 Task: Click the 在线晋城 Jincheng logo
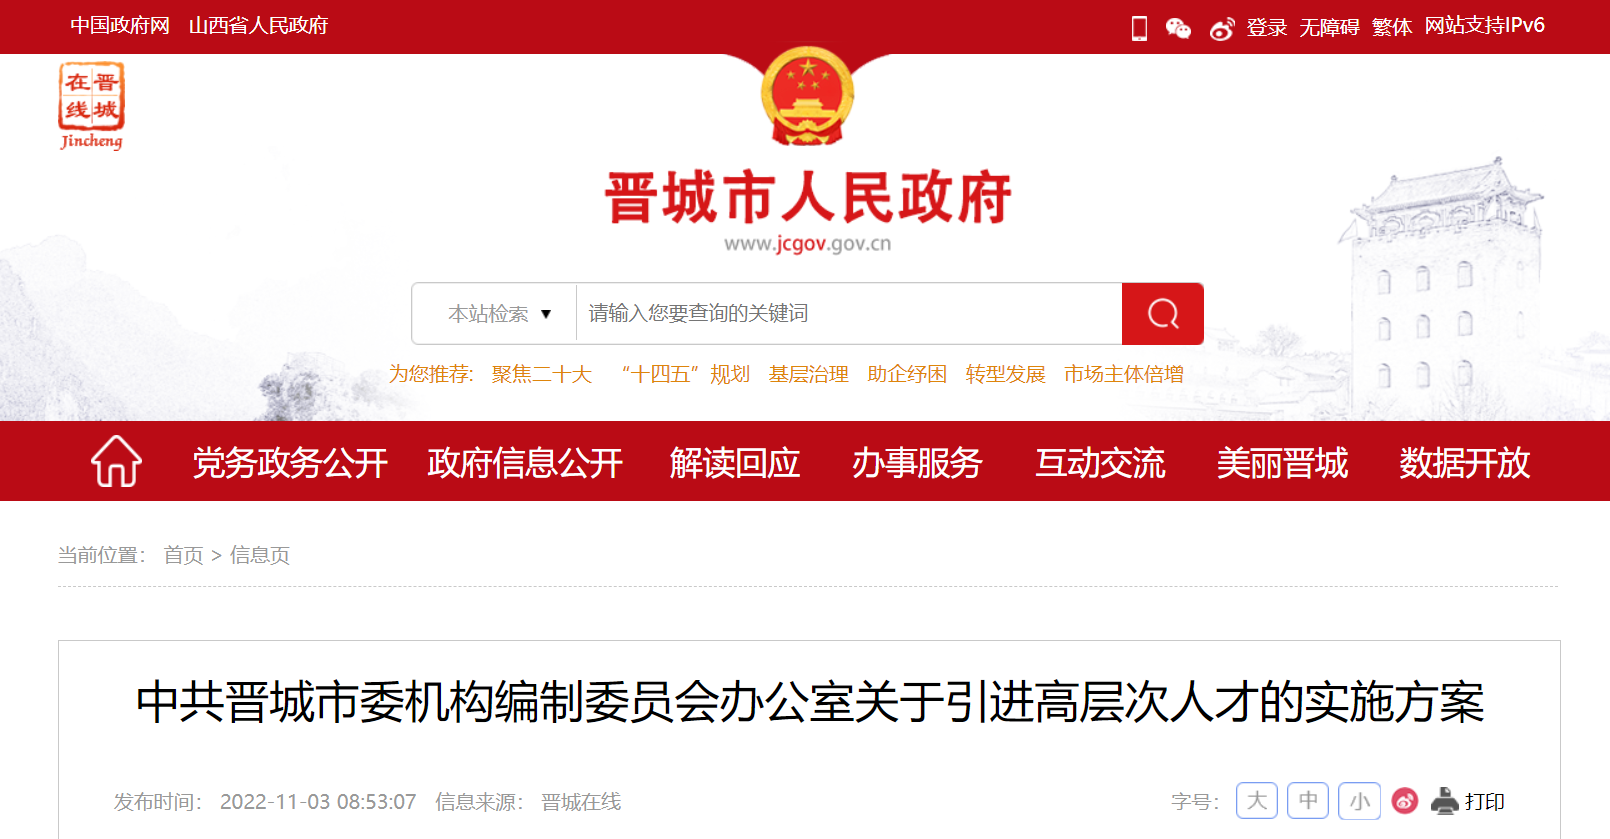pyautogui.click(x=91, y=106)
